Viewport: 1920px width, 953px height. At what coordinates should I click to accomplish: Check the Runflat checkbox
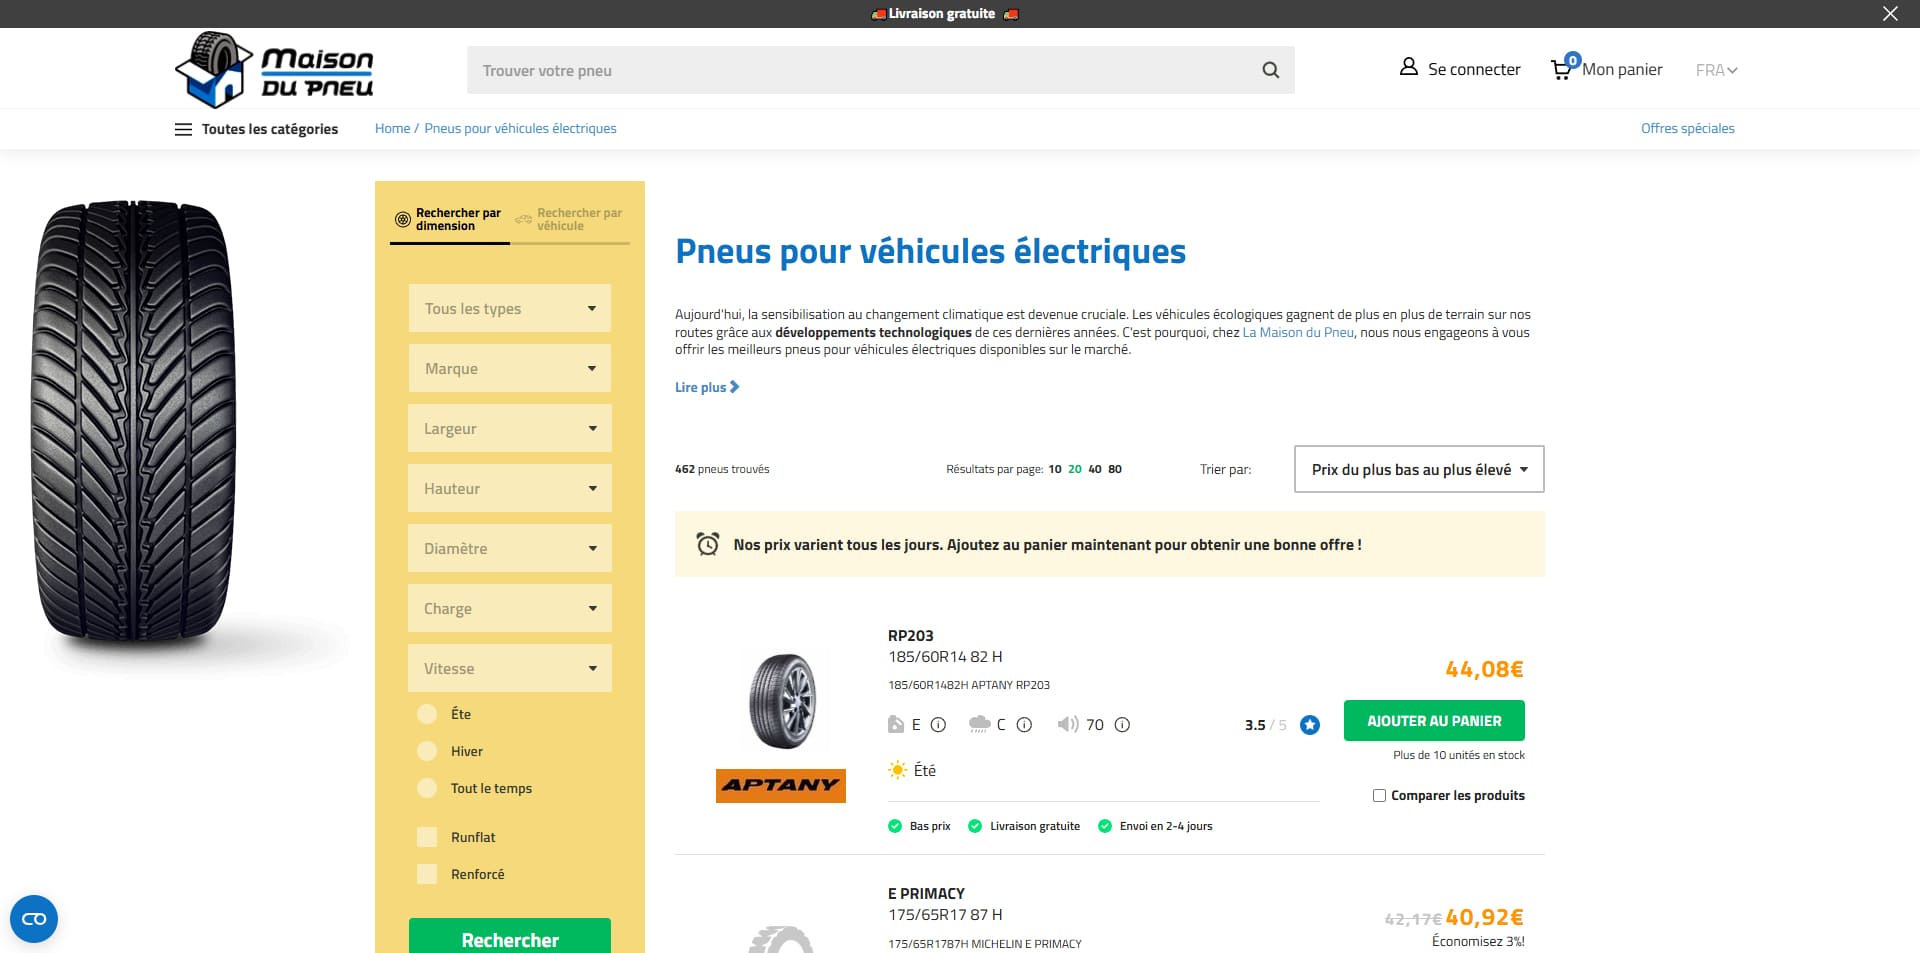pyautogui.click(x=427, y=837)
